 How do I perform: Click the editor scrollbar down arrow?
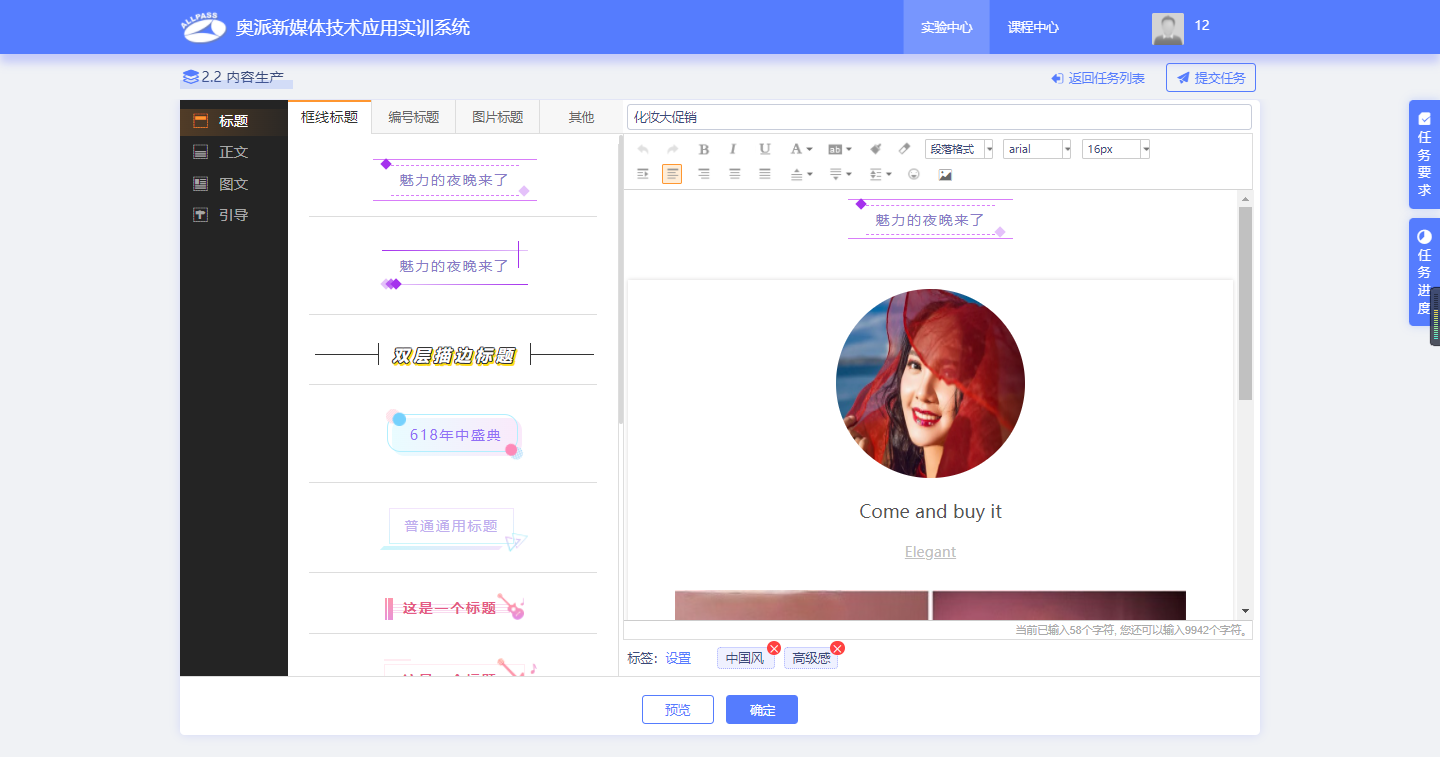[1245, 610]
